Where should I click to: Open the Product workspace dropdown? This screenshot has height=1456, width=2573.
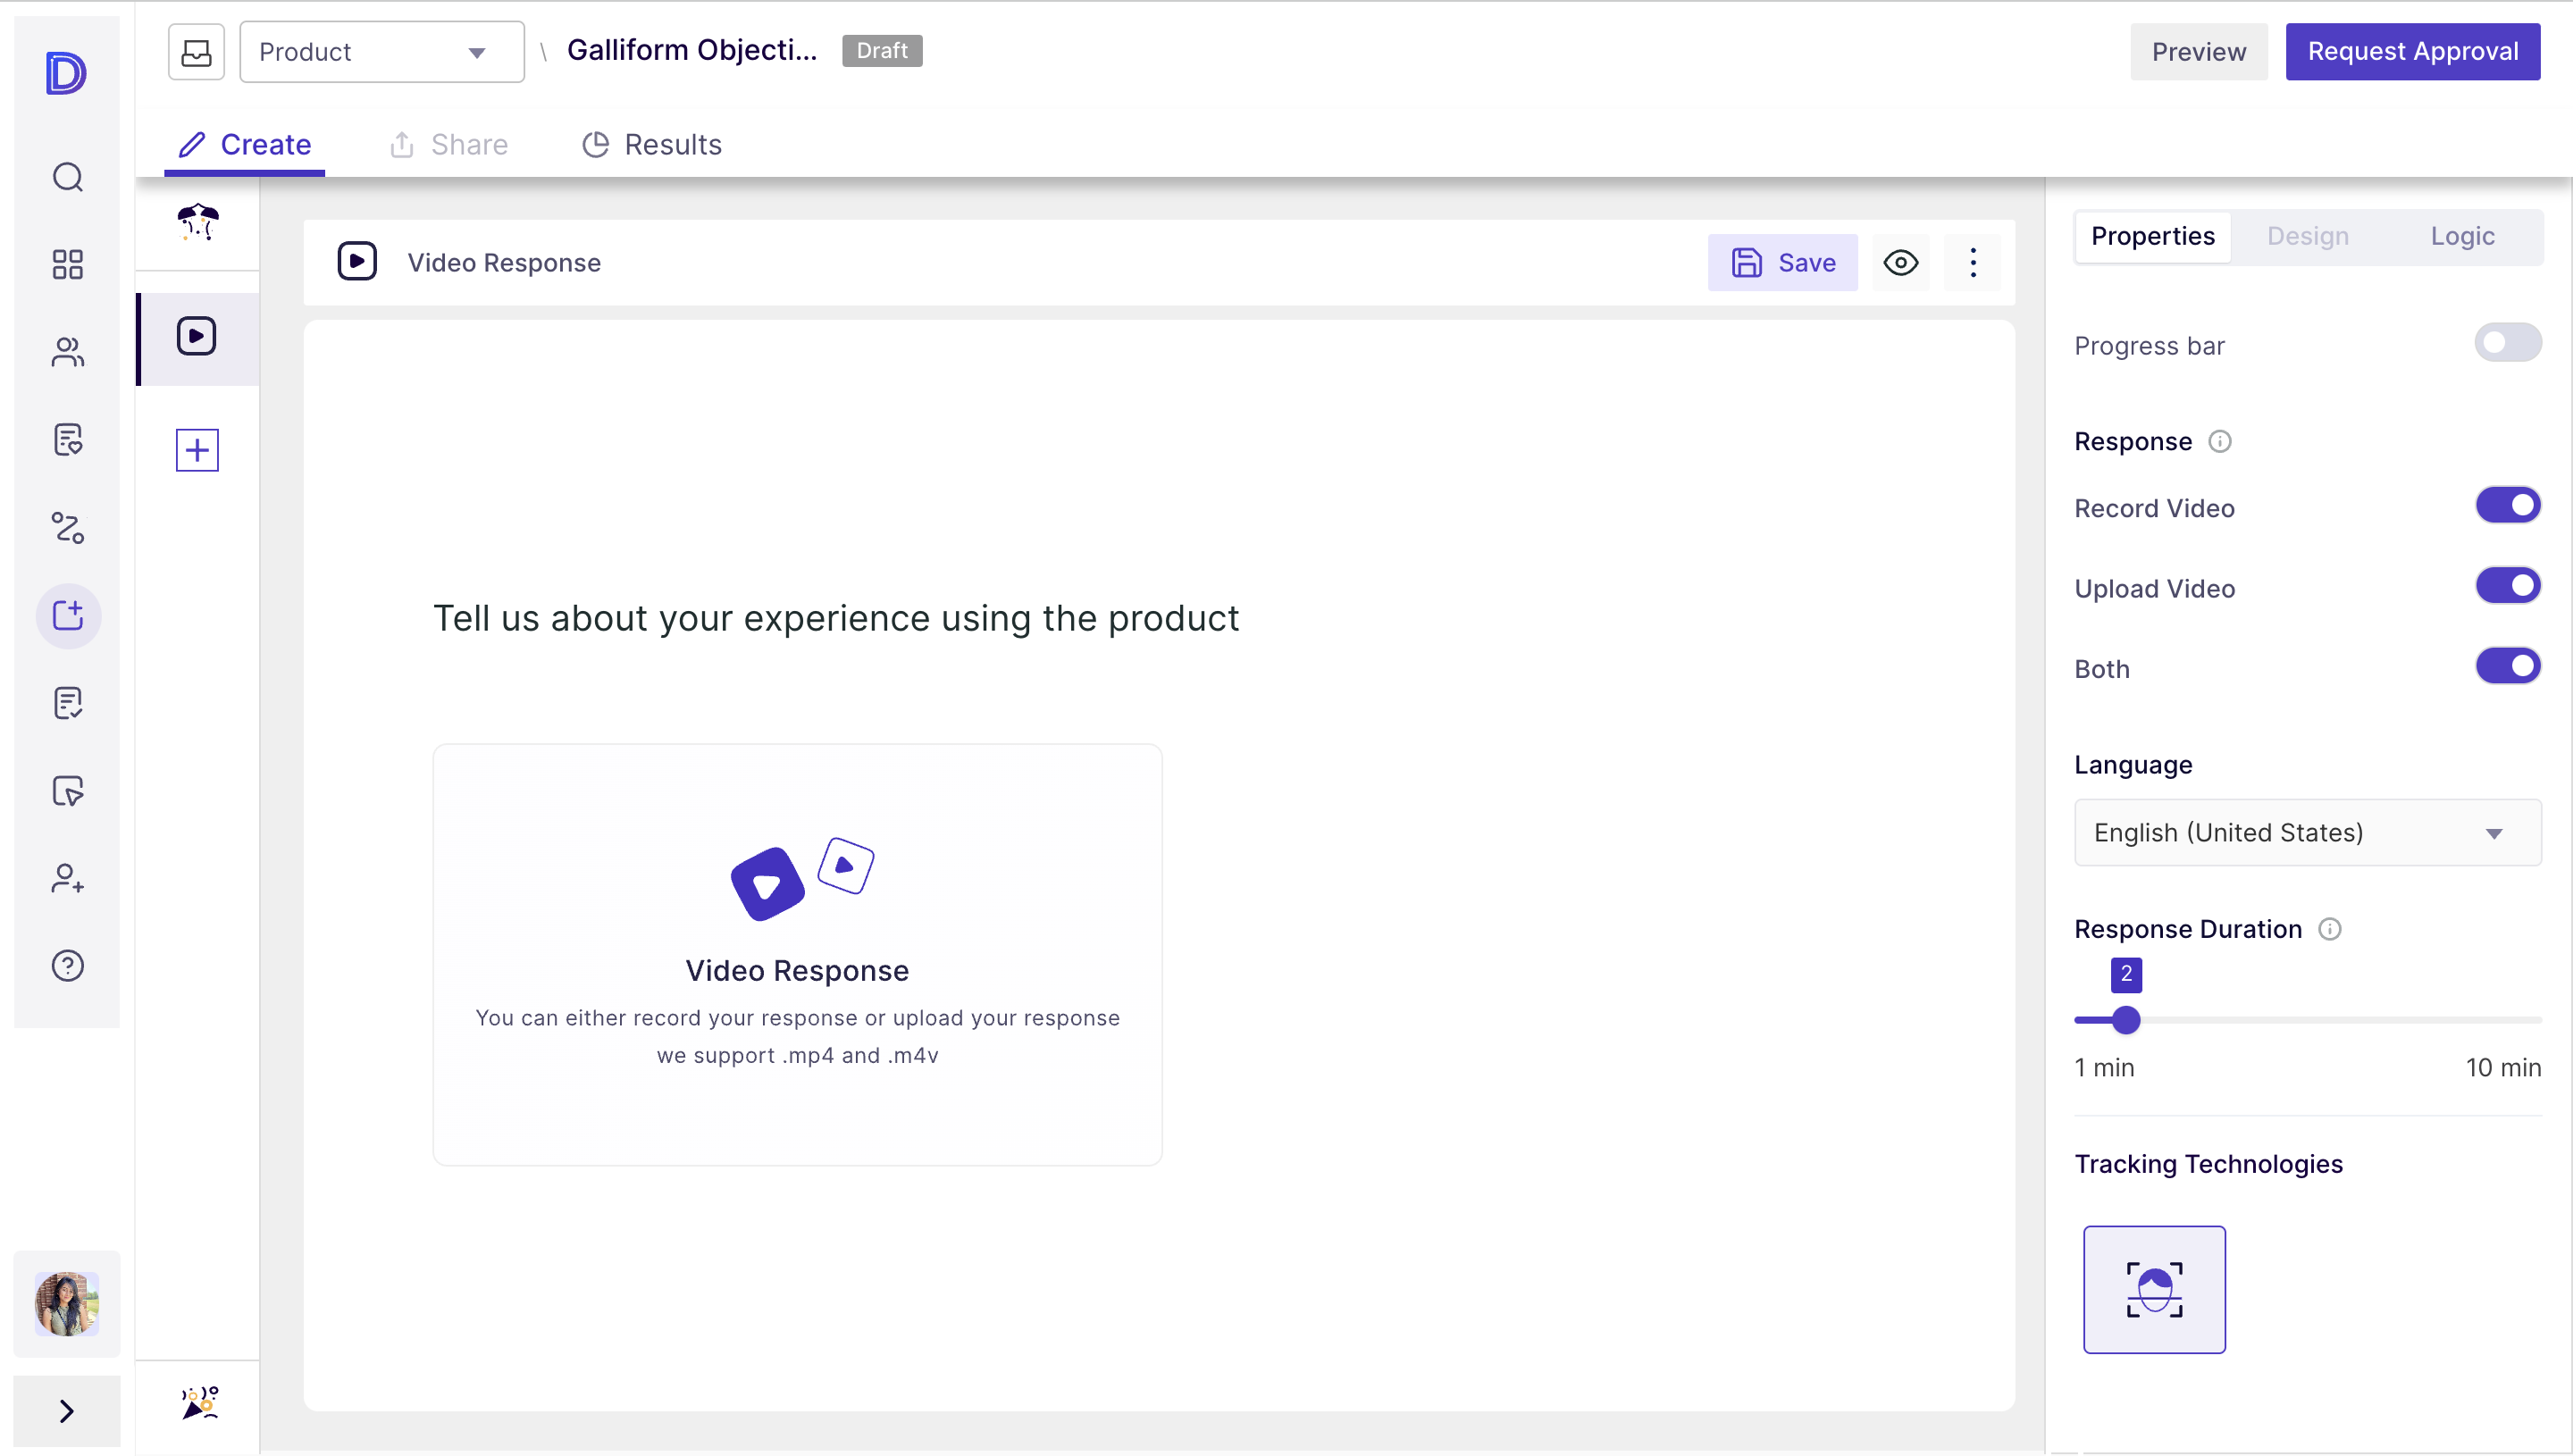pos(382,52)
